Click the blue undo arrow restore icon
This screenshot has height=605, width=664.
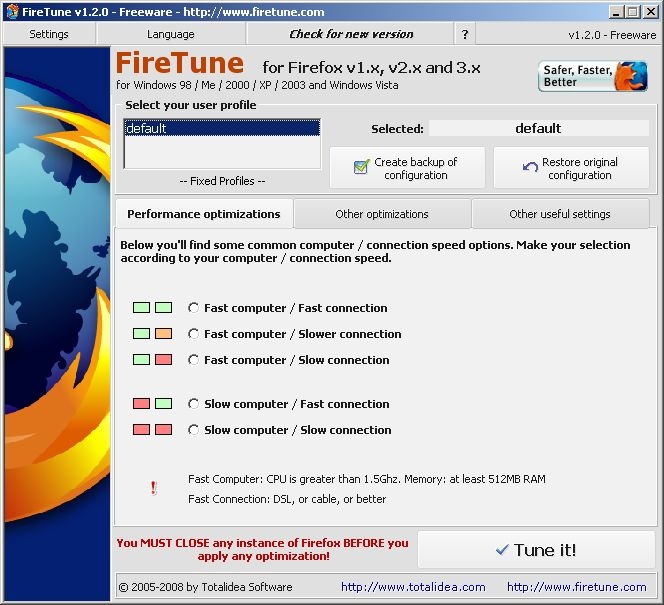(530, 168)
